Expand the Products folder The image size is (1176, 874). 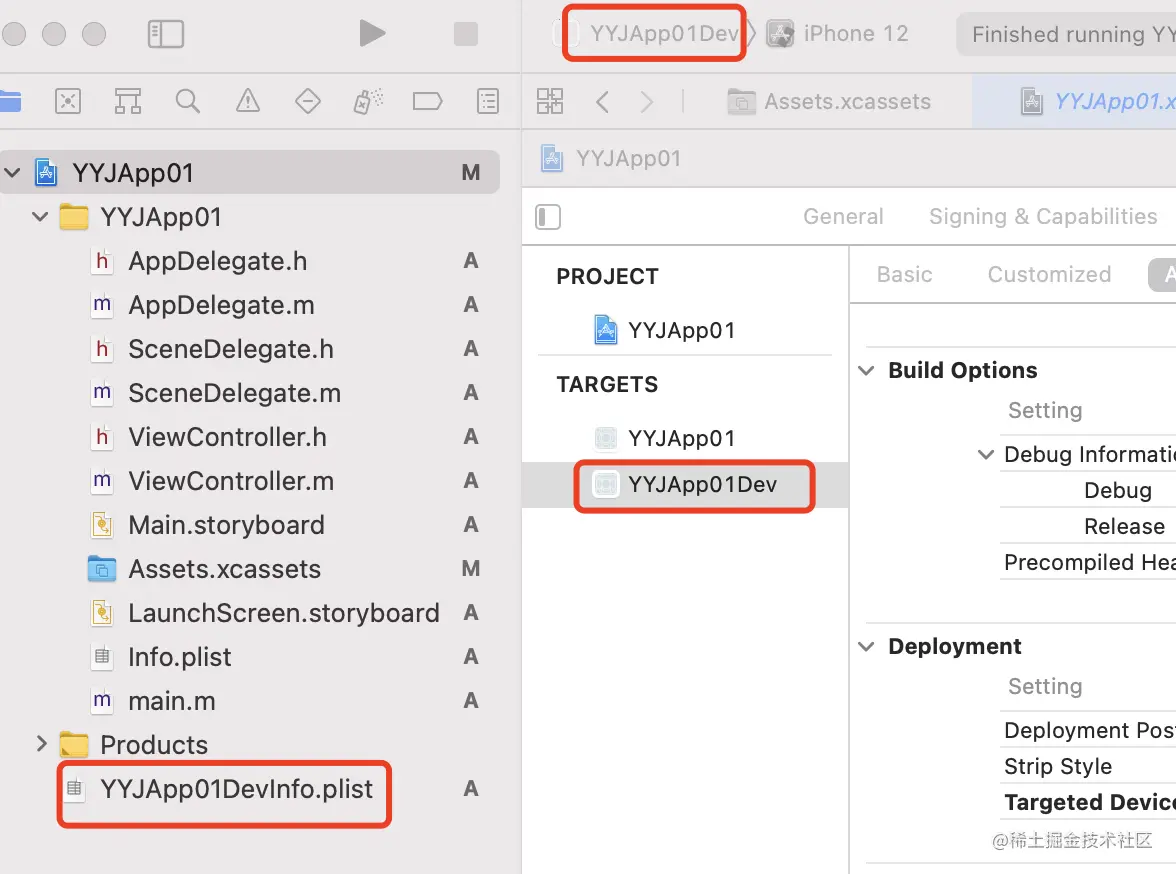tap(41, 744)
